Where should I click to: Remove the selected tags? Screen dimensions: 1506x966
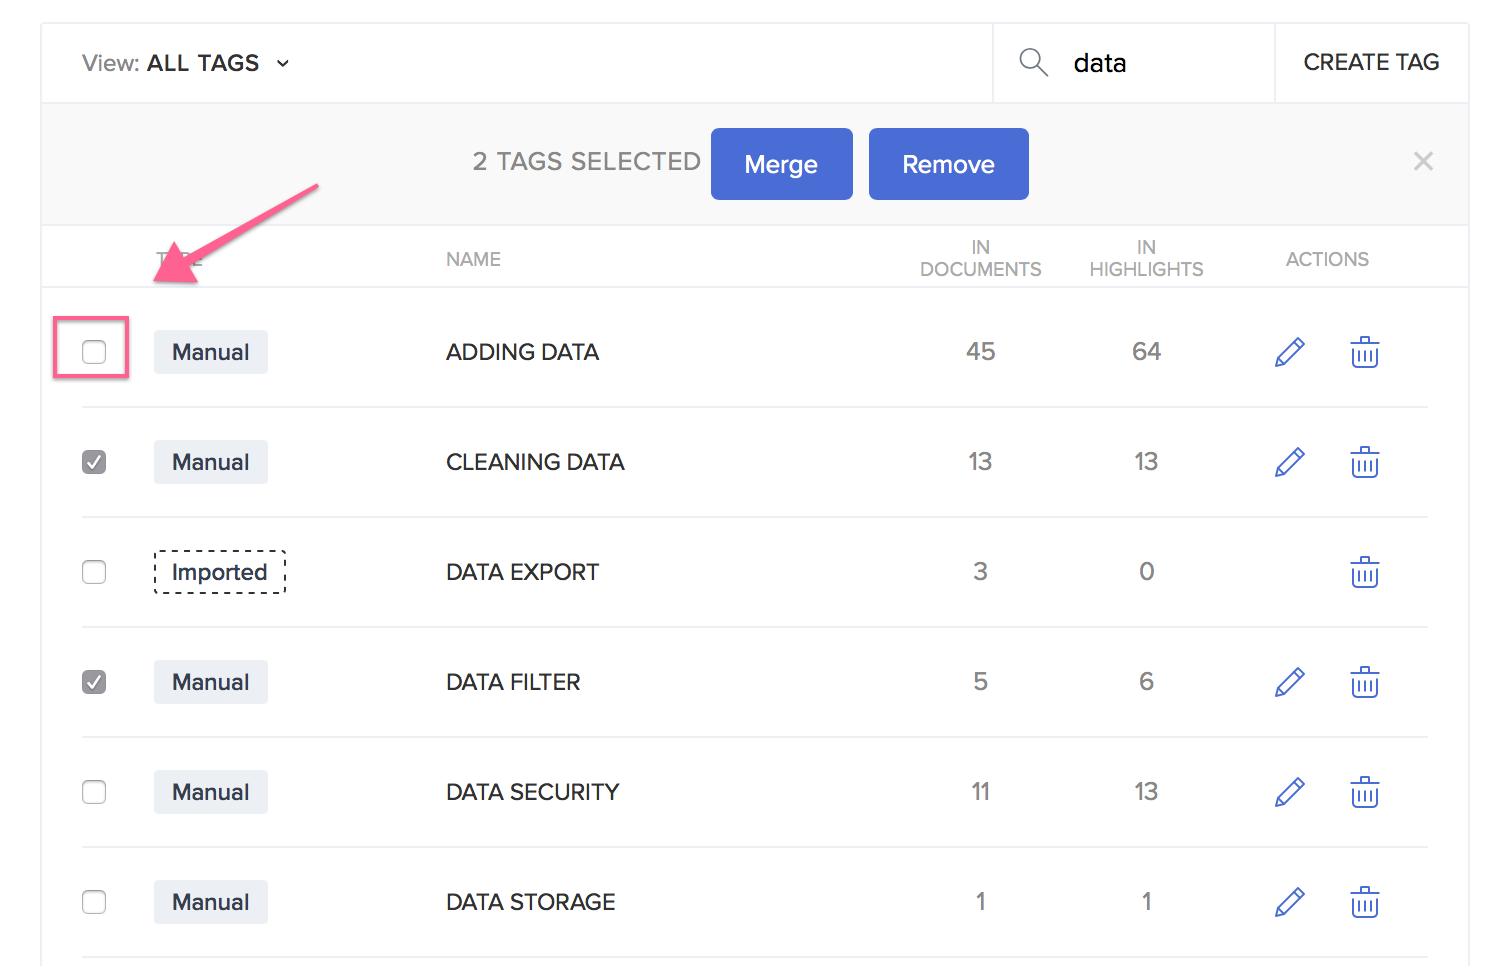(x=949, y=164)
